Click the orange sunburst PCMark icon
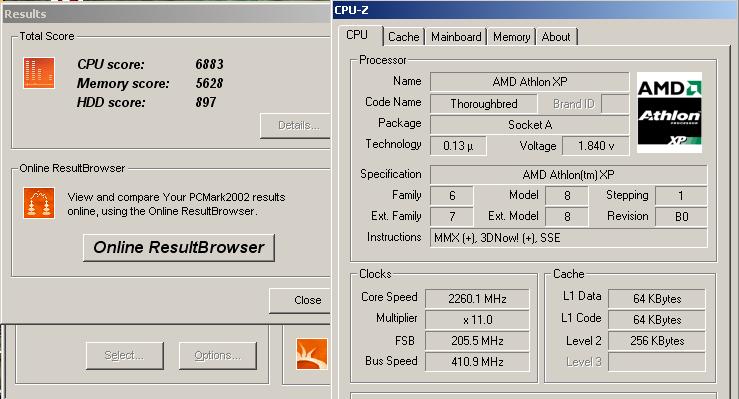The height and width of the screenshot is (399, 739). click(x=312, y=354)
